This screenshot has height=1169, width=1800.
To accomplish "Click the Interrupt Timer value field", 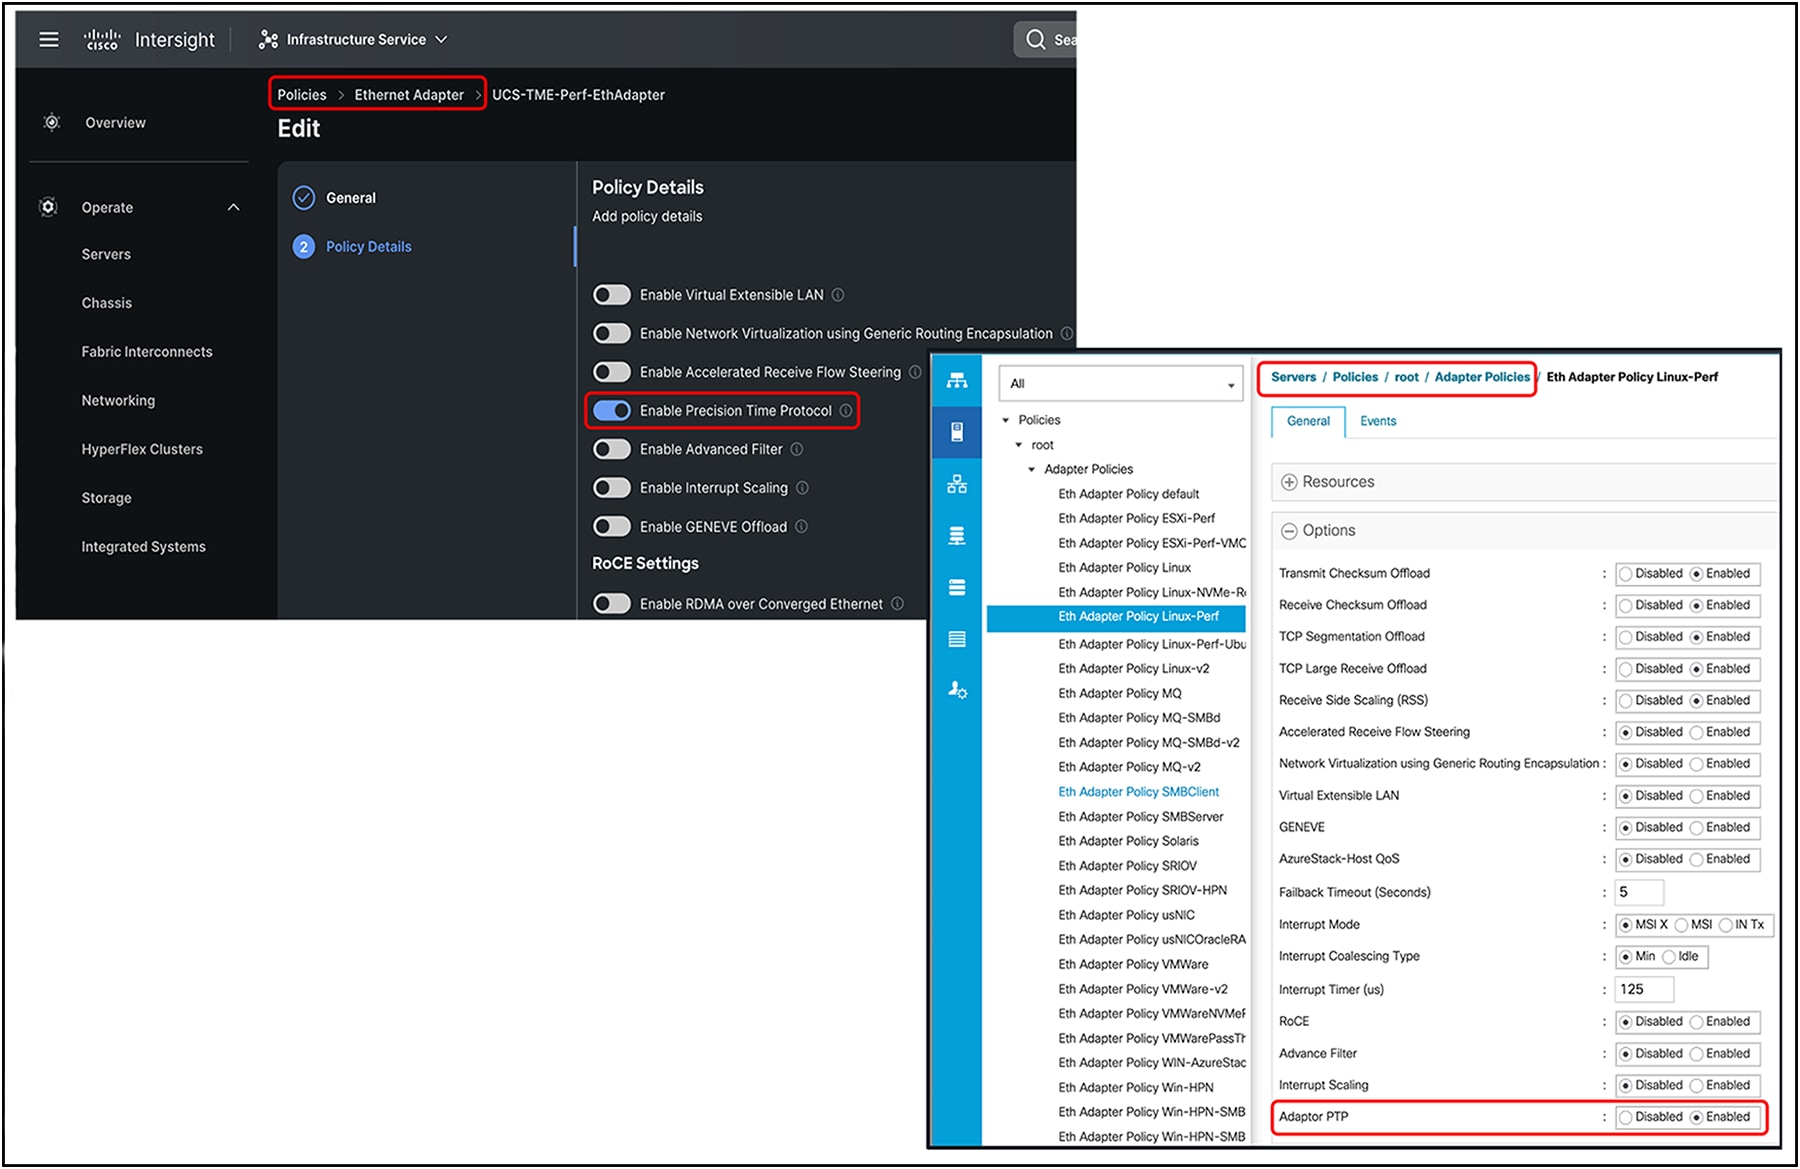I will [x=1644, y=989].
